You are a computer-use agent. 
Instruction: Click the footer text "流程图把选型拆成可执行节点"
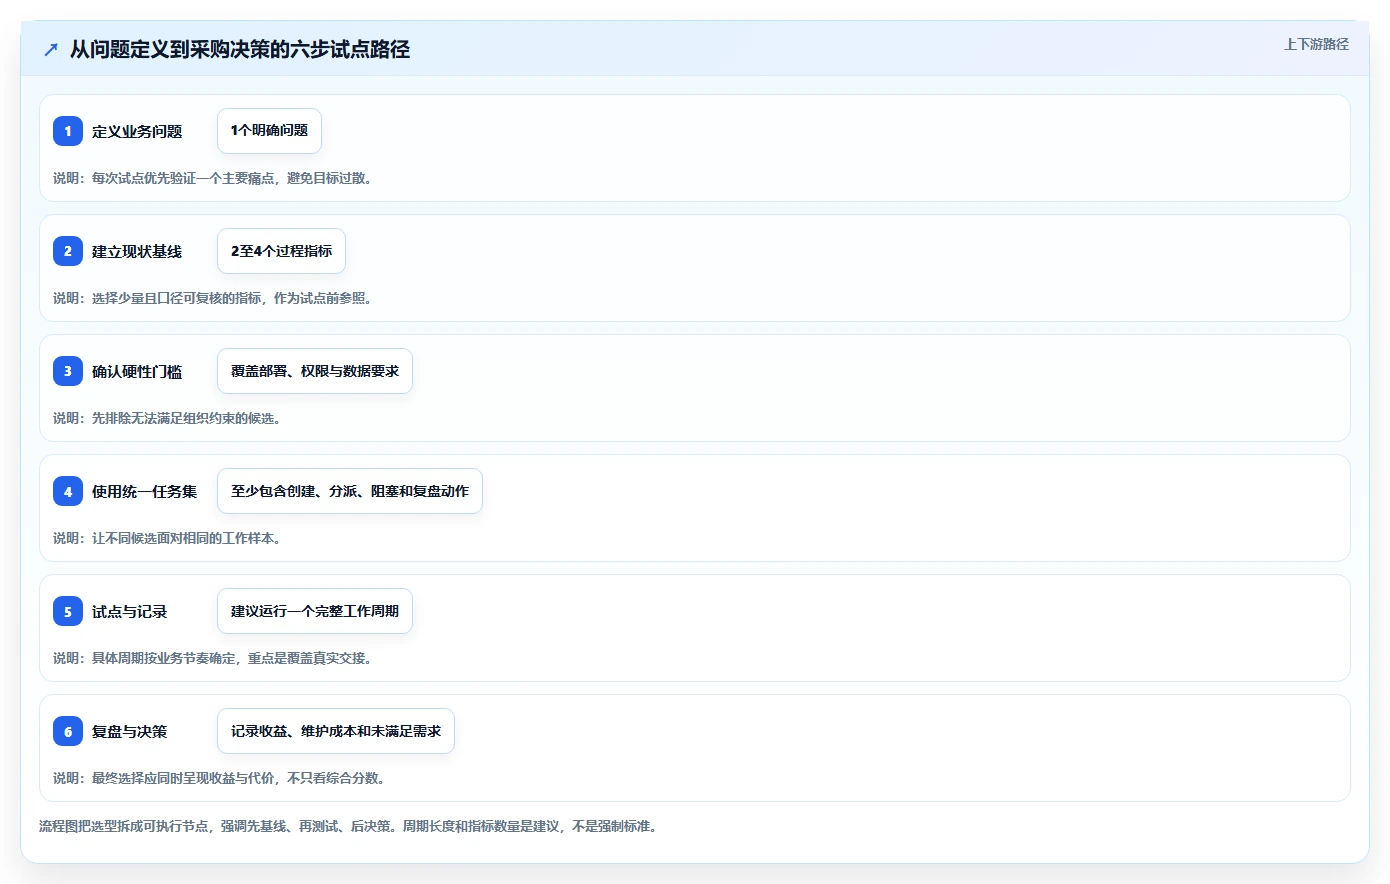click(x=124, y=826)
